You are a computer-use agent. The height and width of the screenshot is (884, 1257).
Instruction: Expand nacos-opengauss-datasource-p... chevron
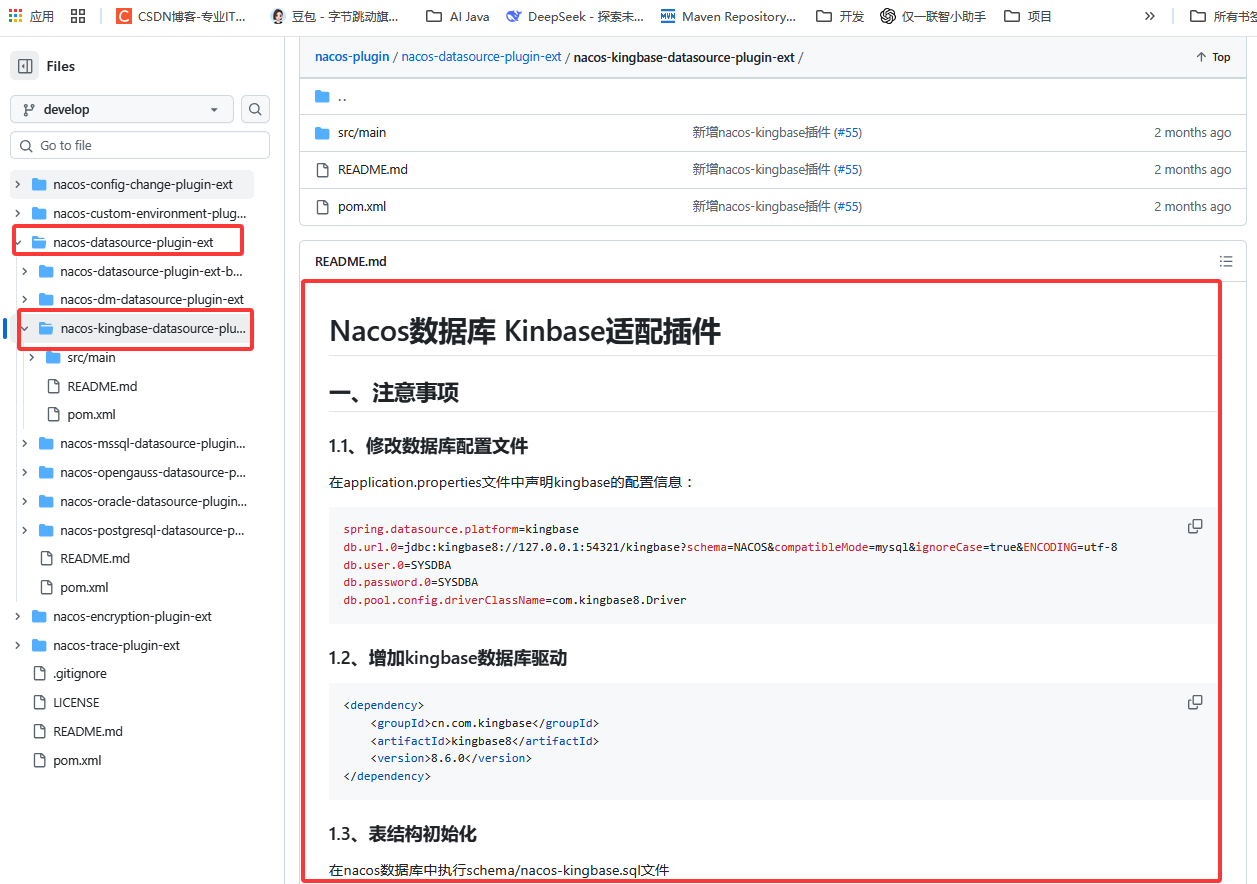(25, 472)
